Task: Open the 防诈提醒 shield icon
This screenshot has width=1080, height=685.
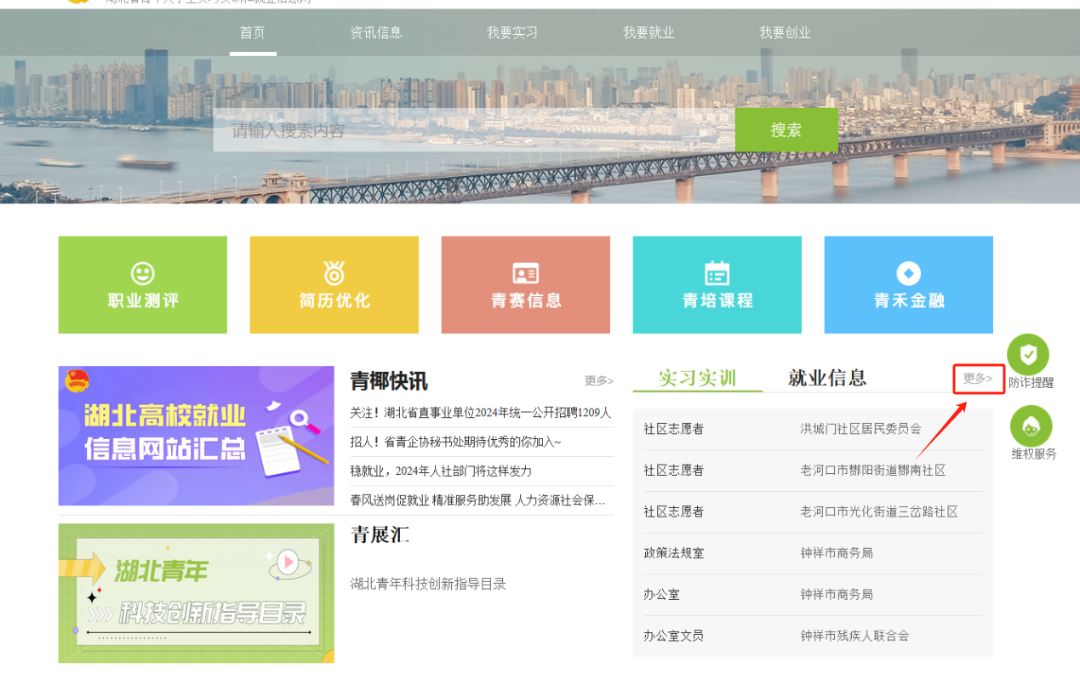Action: (1028, 355)
